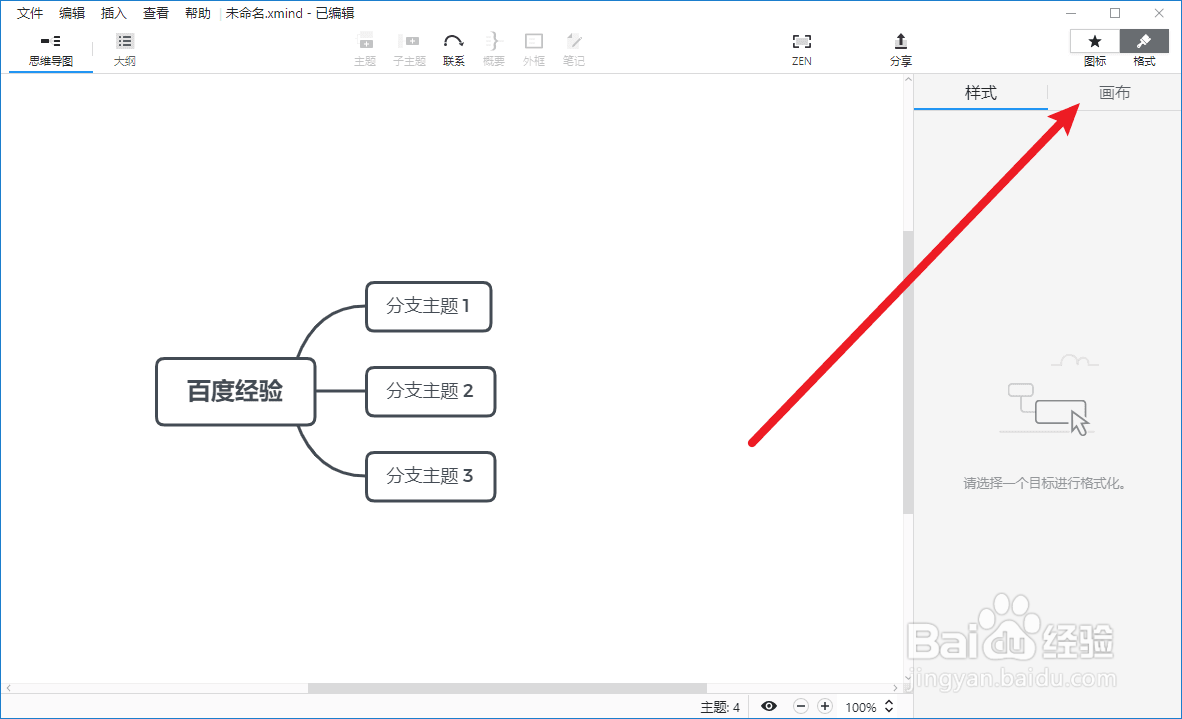Enter ZEN mode
The width and height of the screenshot is (1182, 719).
click(x=802, y=50)
